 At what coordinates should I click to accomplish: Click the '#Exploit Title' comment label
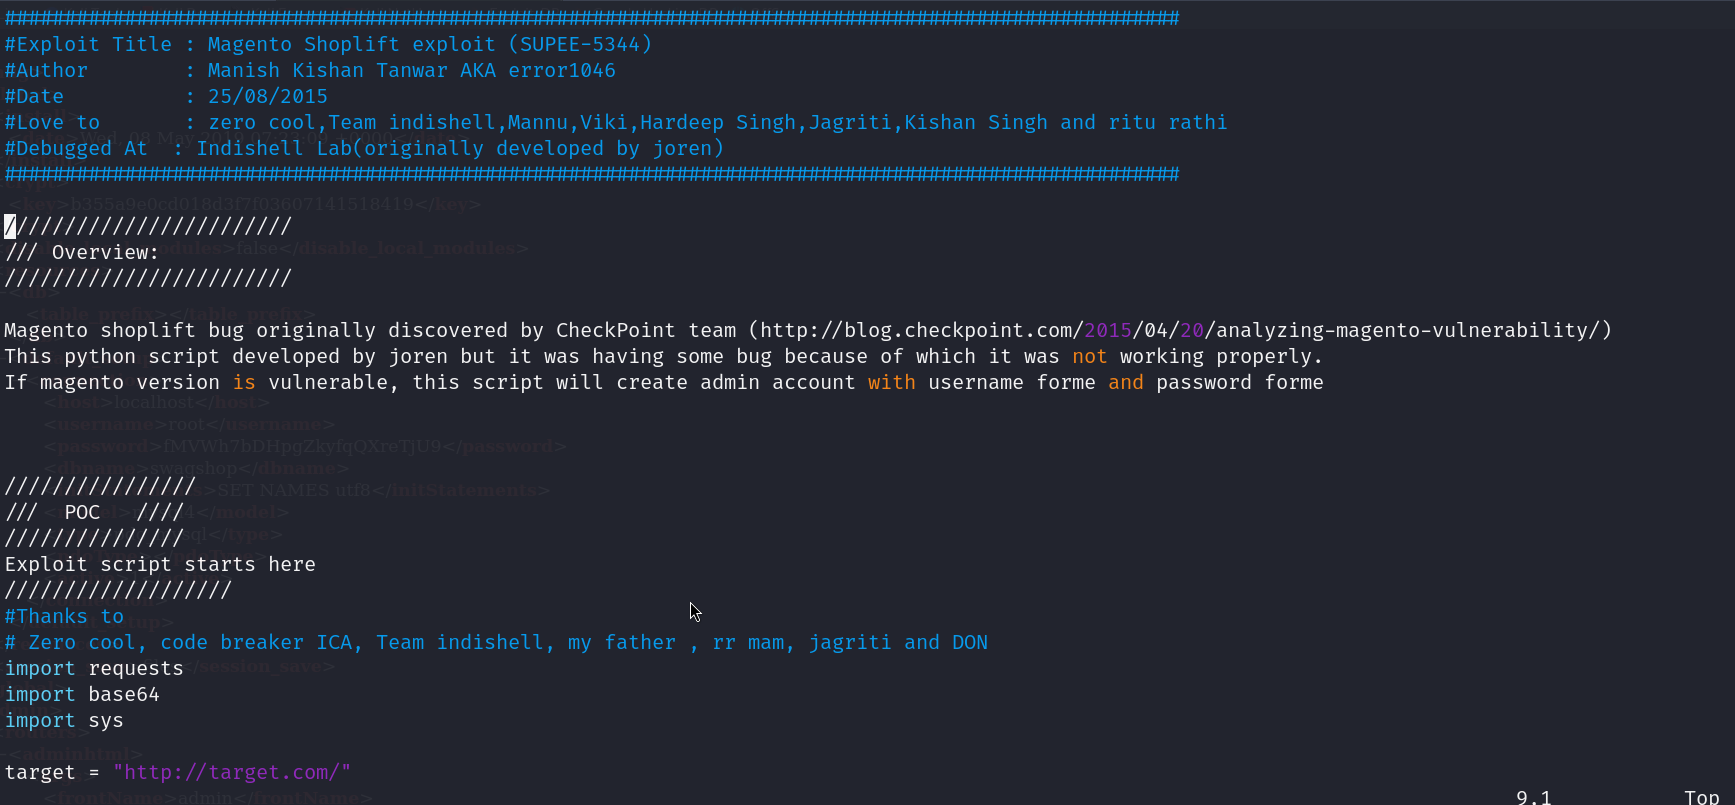(x=88, y=45)
